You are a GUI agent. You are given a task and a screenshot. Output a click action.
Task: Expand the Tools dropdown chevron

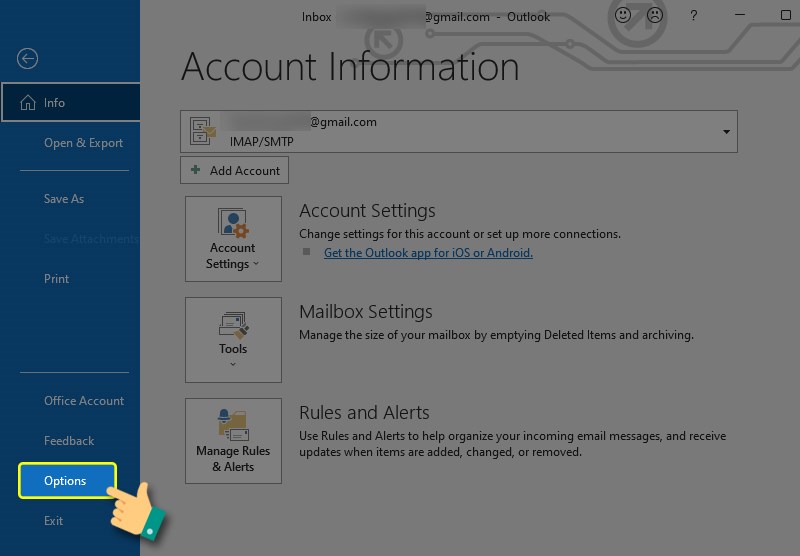233,365
